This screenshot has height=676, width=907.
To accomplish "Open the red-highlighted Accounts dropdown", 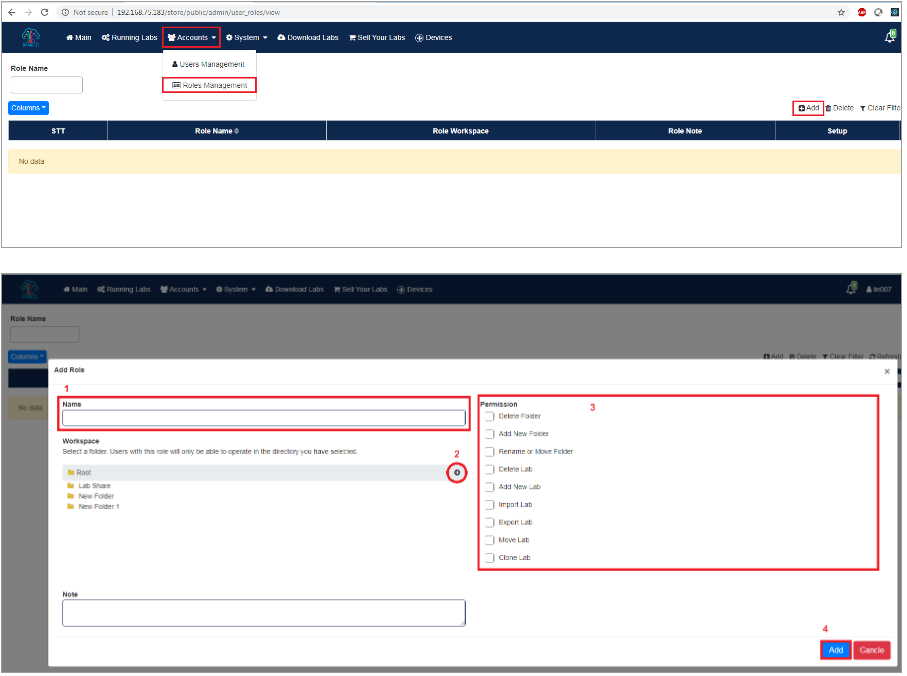I will click(x=191, y=37).
